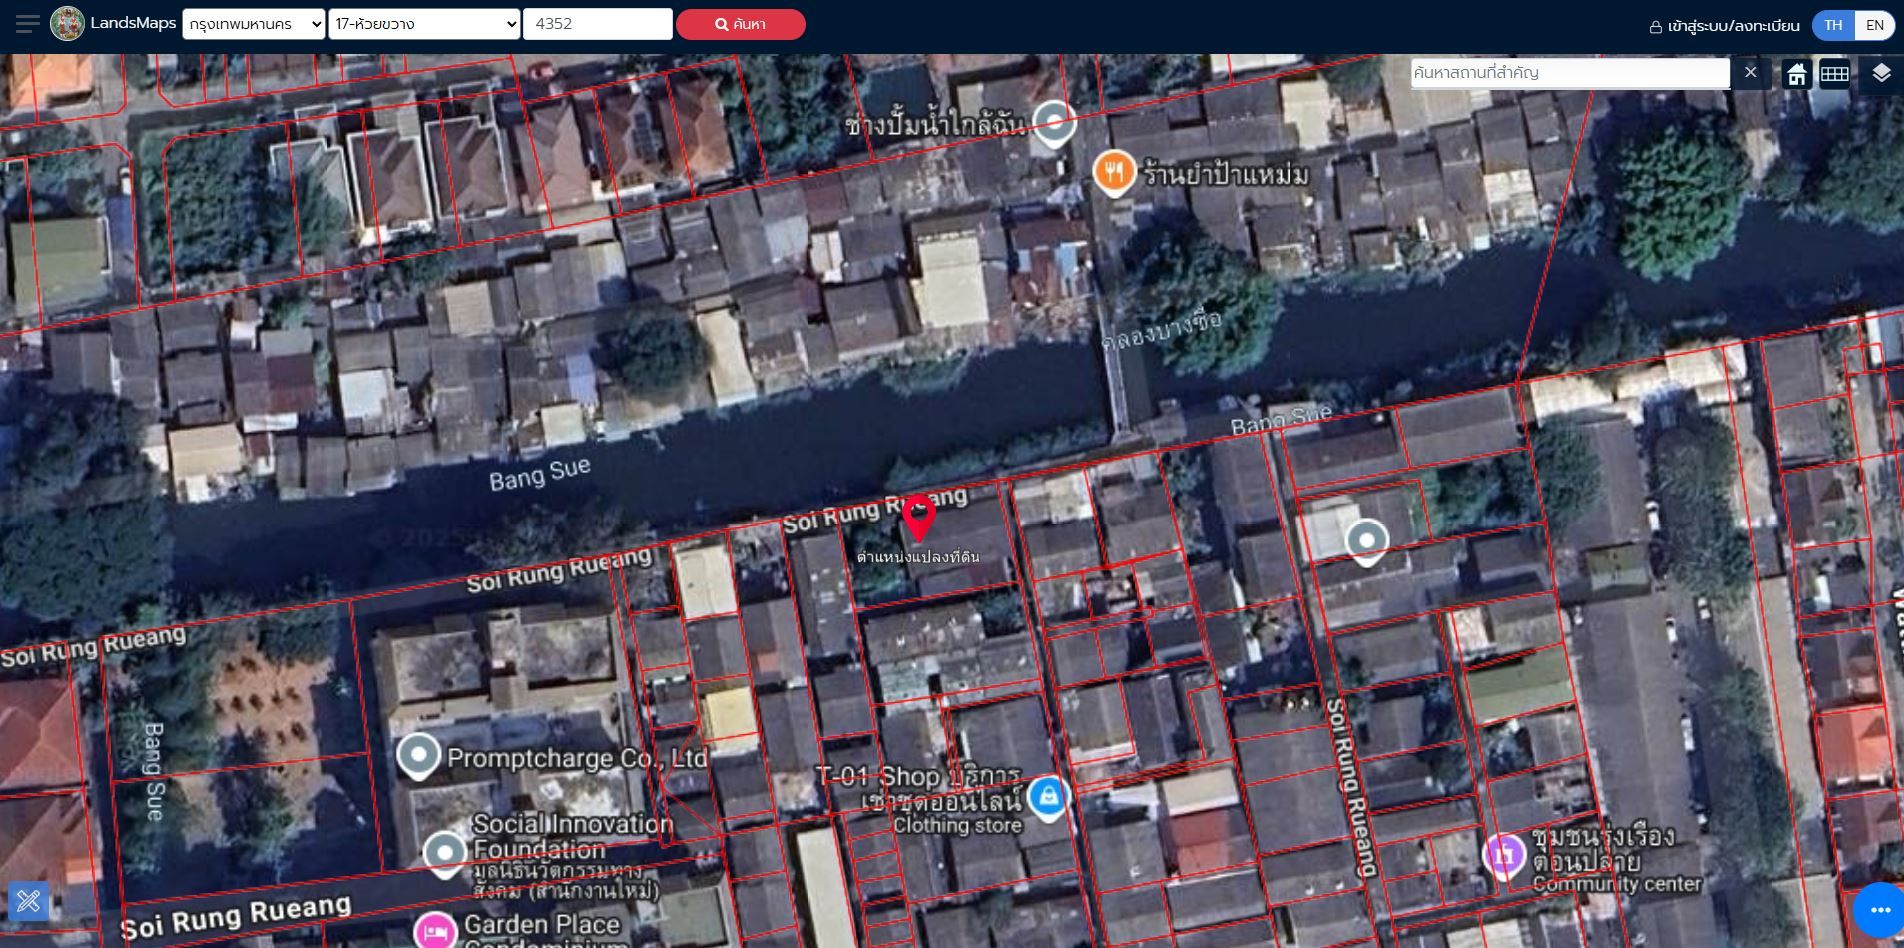Open the measurement tools icon
This screenshot has width=1904, height=948.
click(28, 901)
